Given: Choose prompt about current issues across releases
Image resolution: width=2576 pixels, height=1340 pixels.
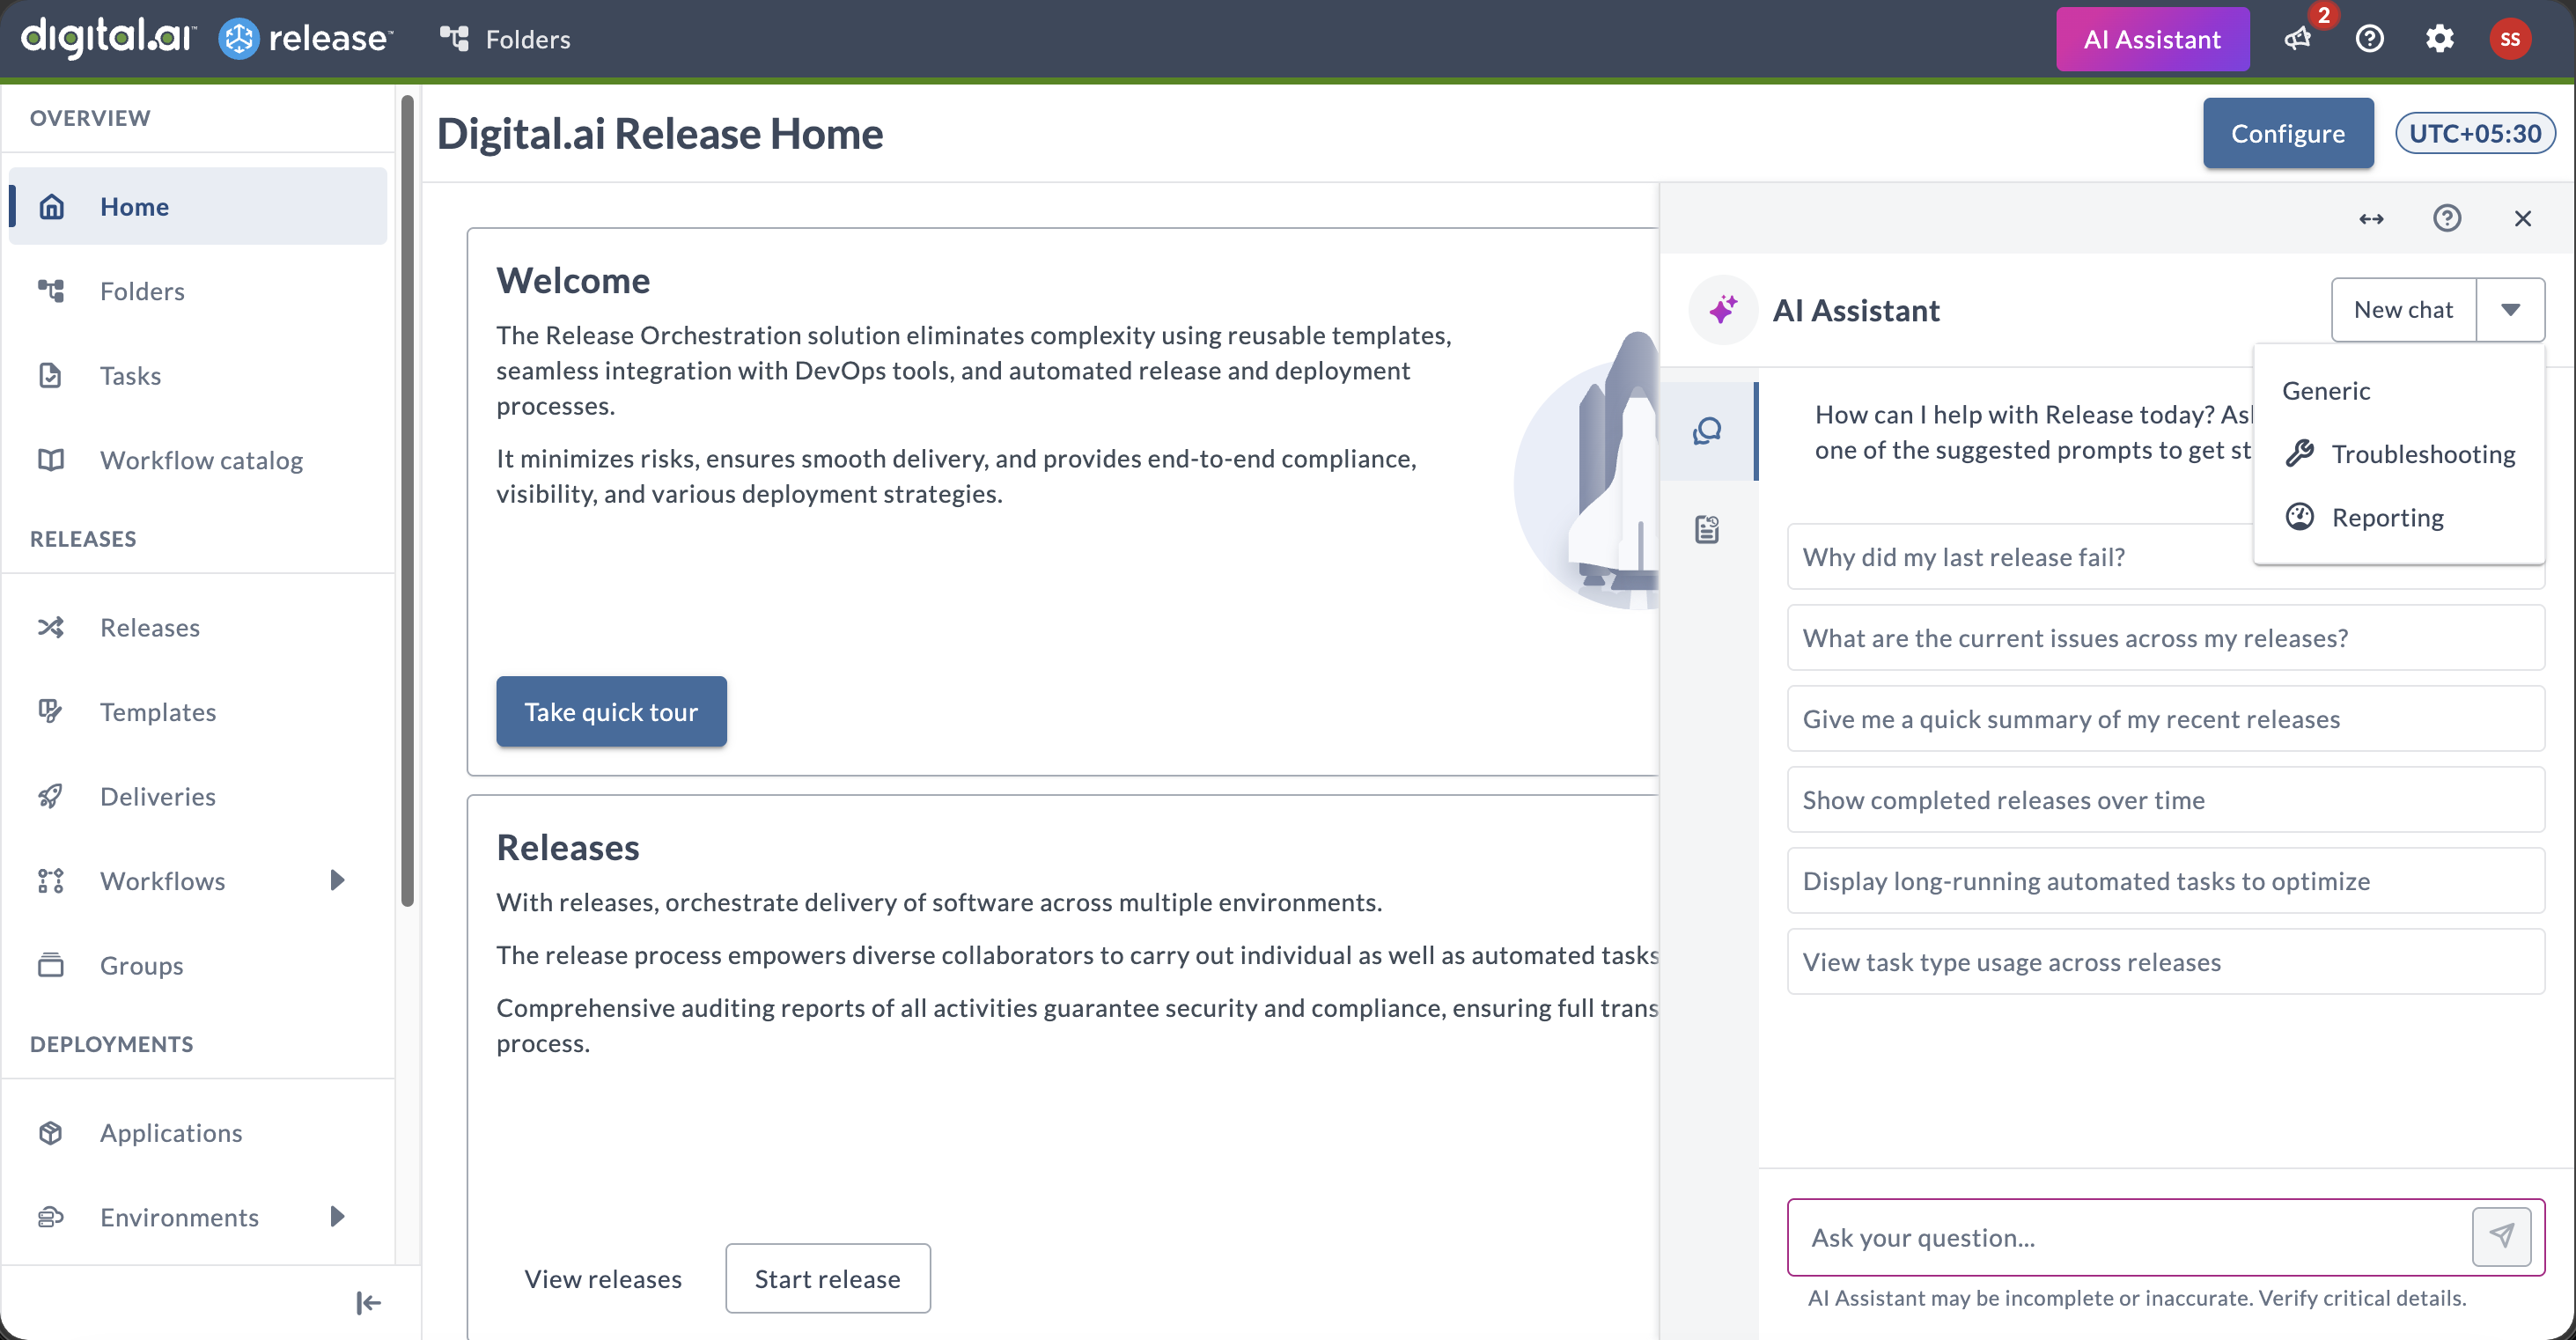Looking at the screenshot, I should tap(2166, 637).
